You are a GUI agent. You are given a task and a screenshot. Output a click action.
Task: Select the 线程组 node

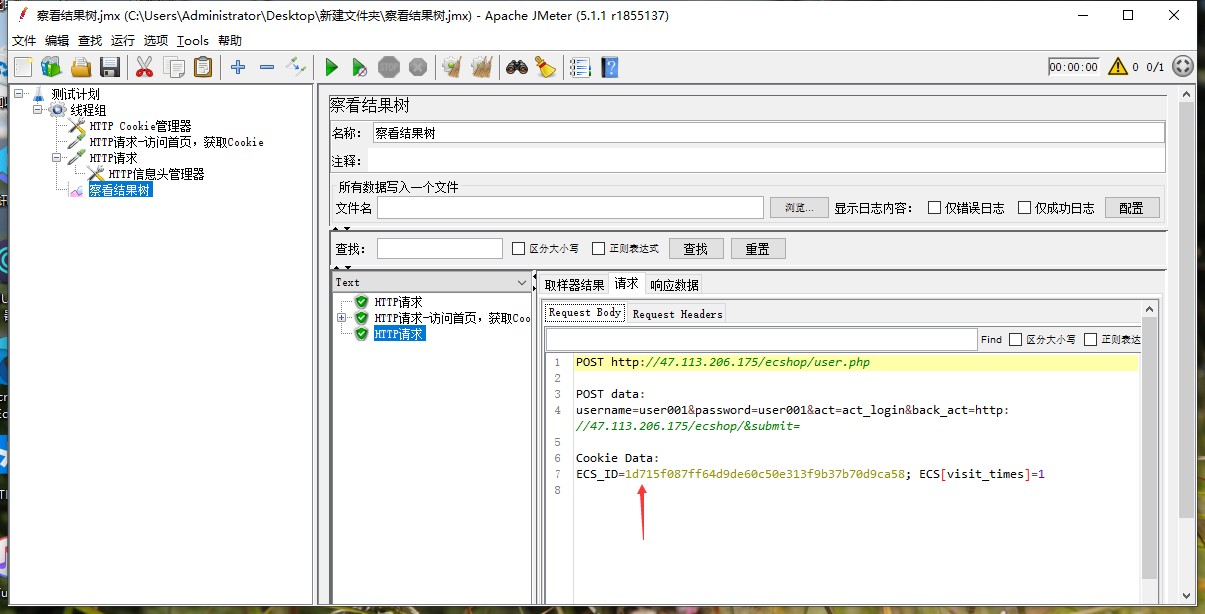tap(88, 110)
